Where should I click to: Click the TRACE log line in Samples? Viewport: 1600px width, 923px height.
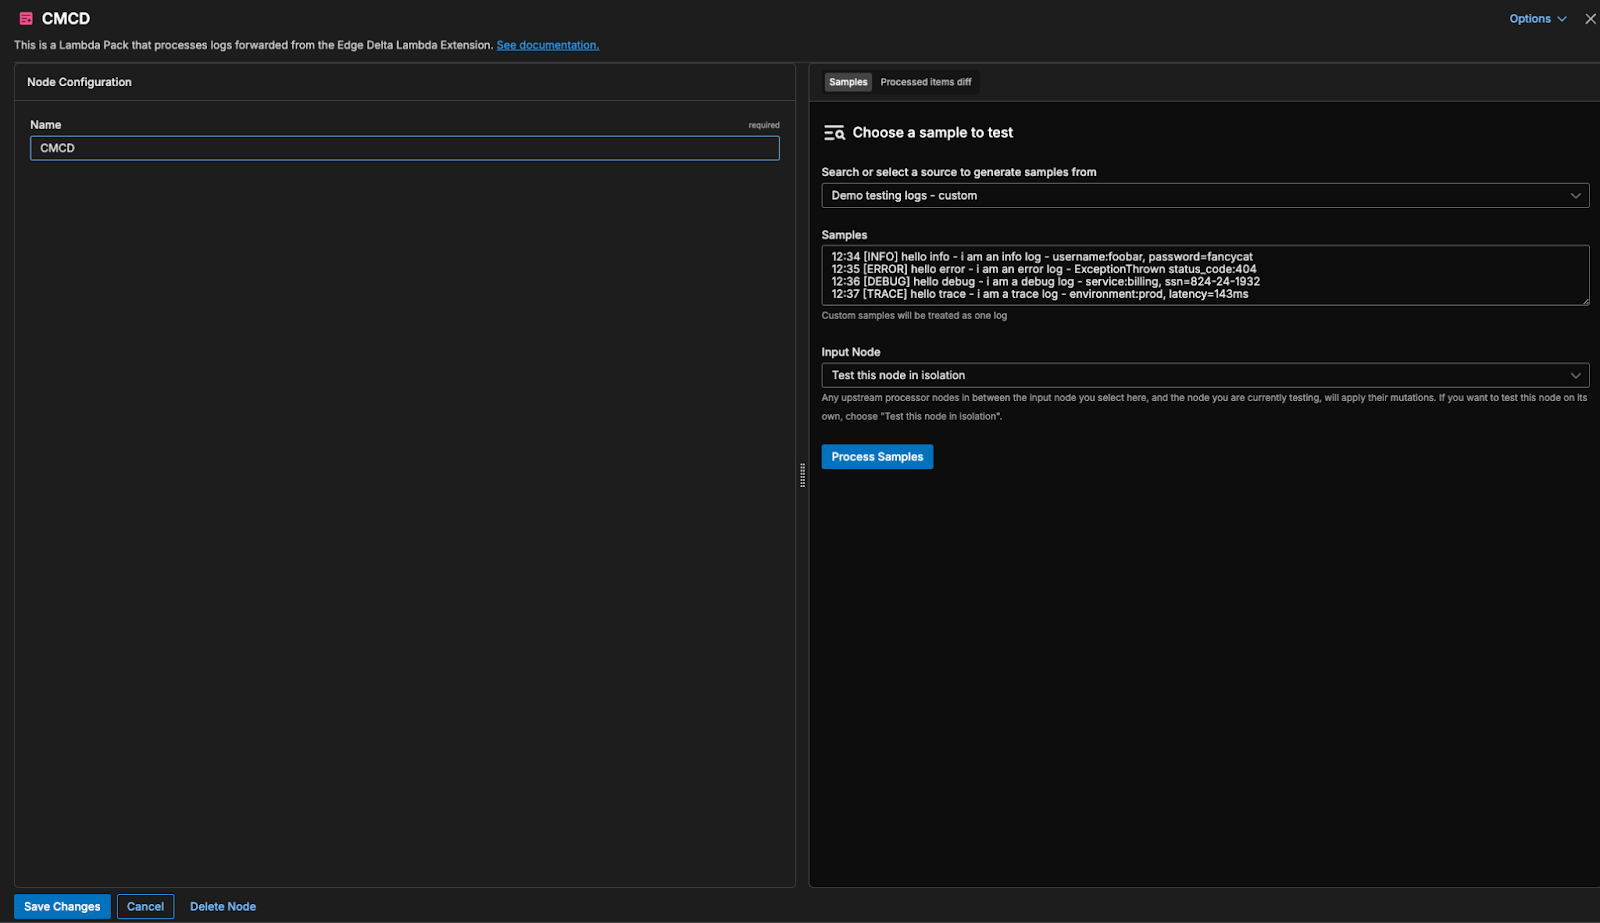[1039, 294]
